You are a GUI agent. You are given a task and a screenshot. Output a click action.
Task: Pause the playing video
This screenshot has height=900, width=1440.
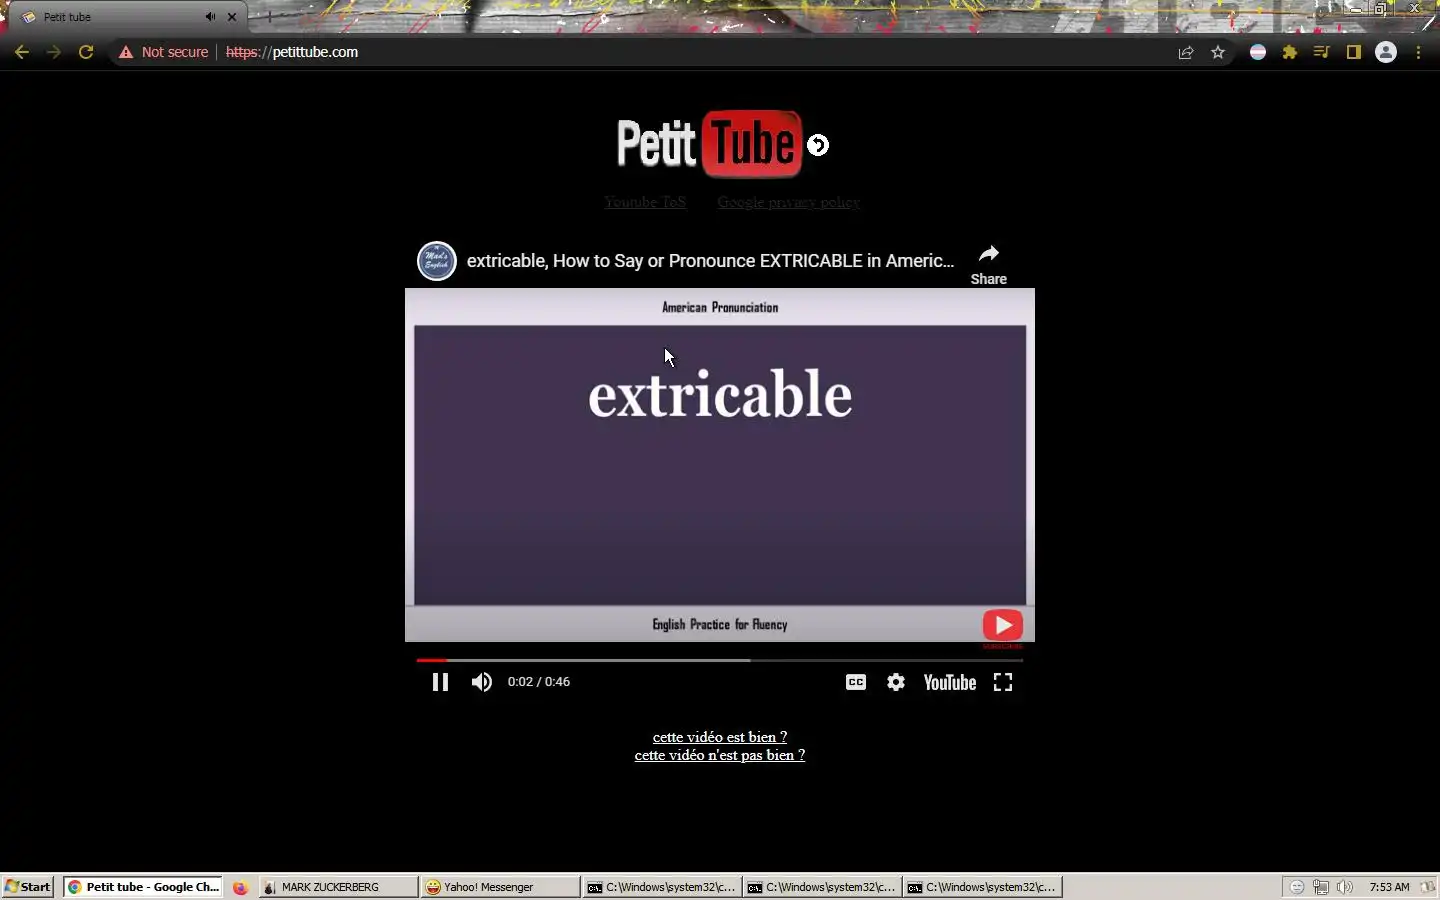click(x=440, y=682)
